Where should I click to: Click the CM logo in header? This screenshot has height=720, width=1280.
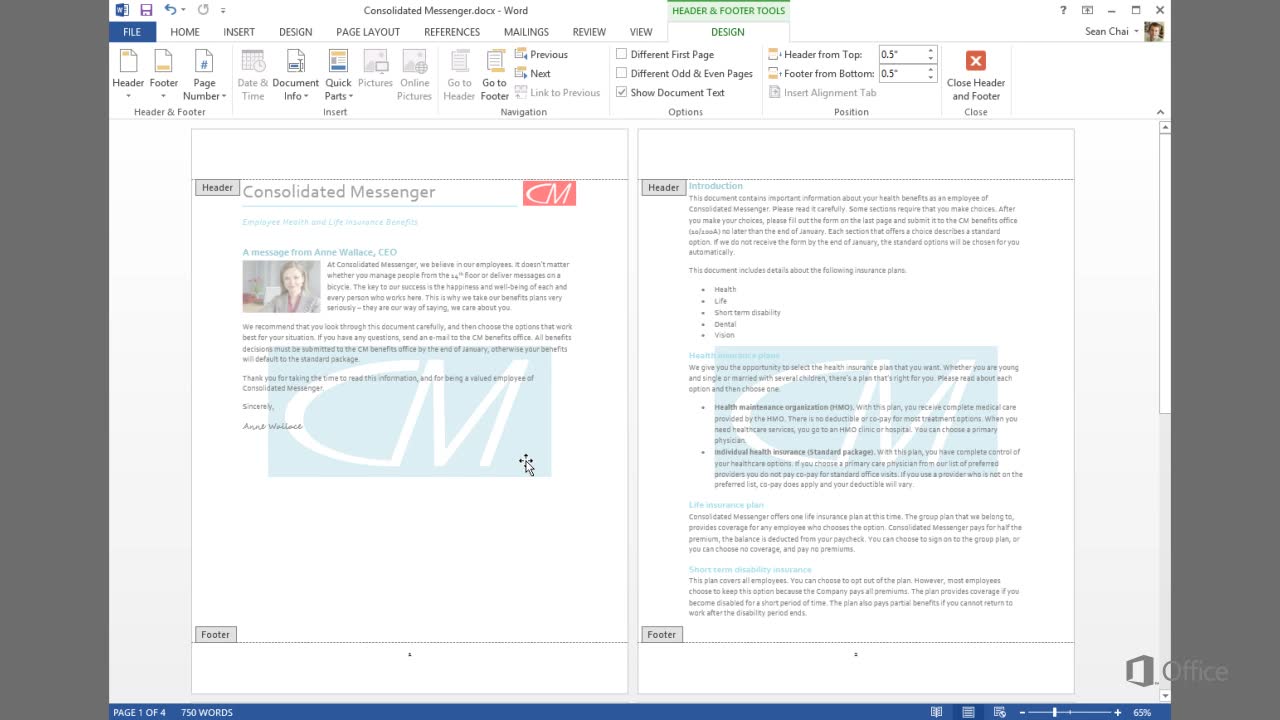click(x=549, y=193)
